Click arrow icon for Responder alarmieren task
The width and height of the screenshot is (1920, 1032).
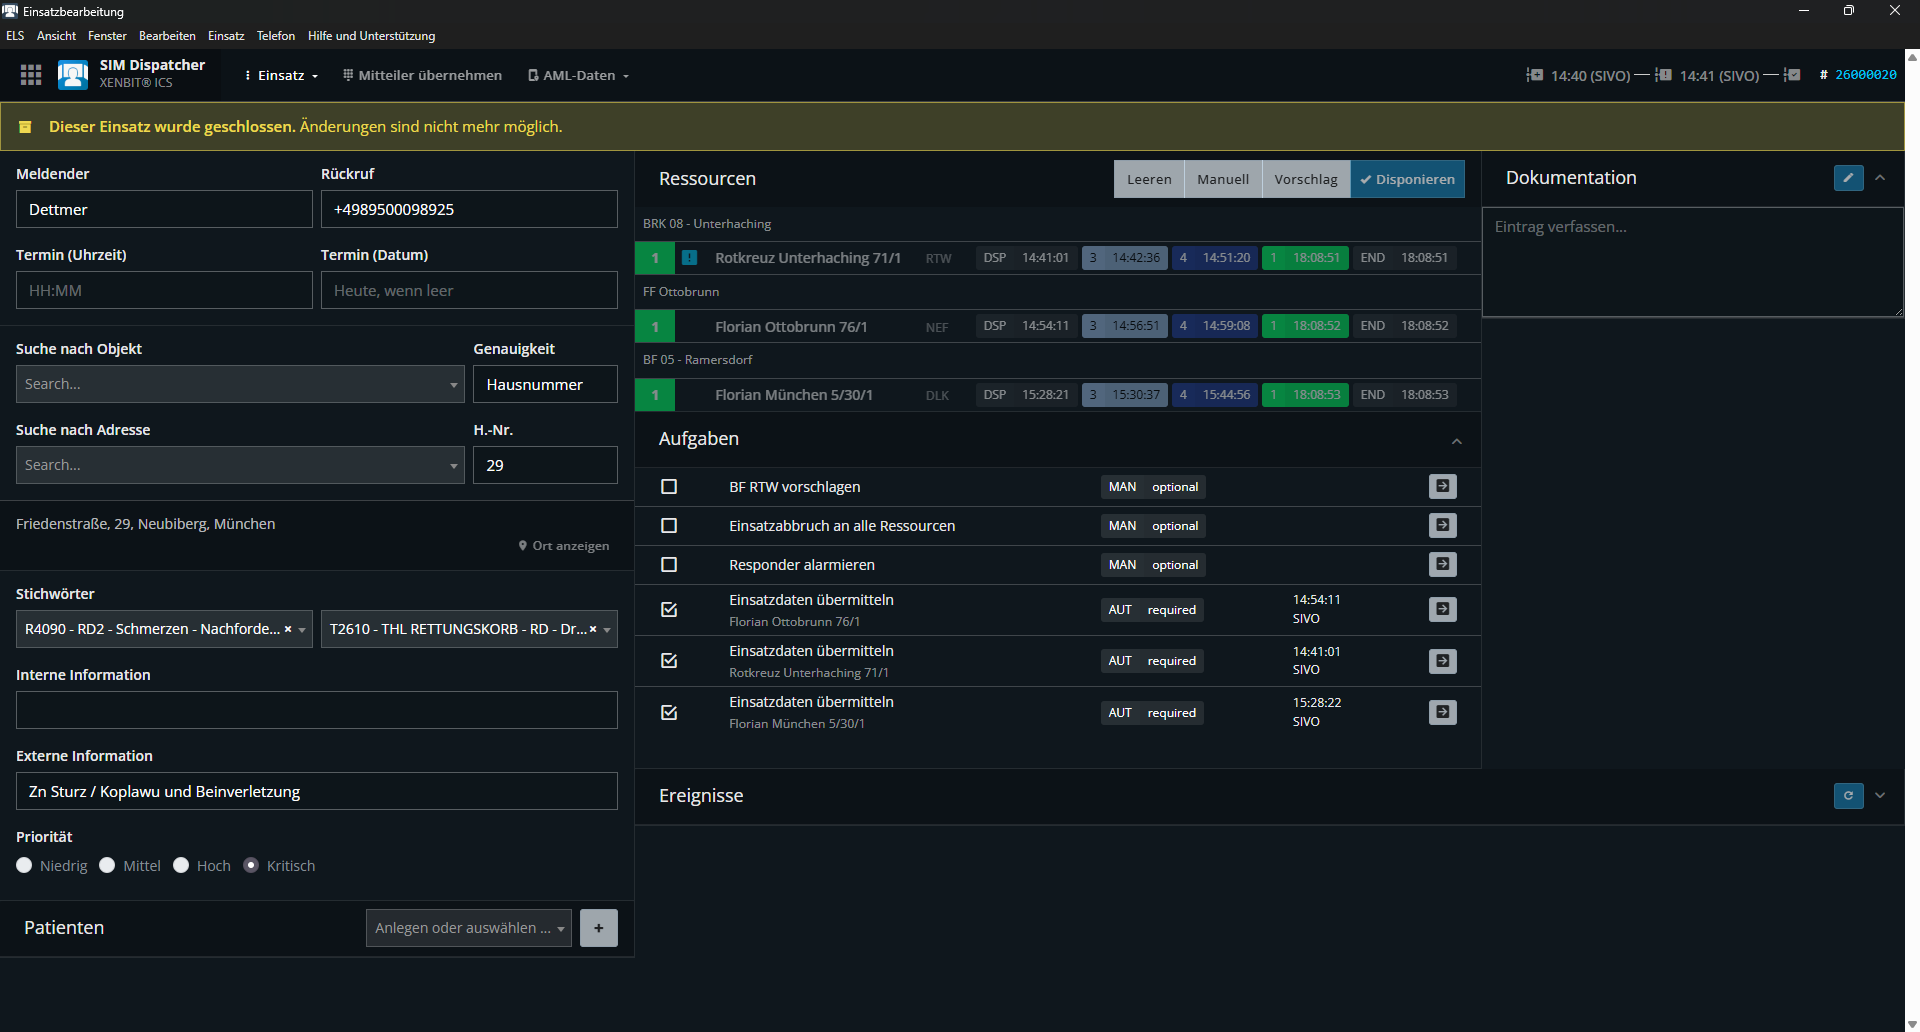point(1442,565)
